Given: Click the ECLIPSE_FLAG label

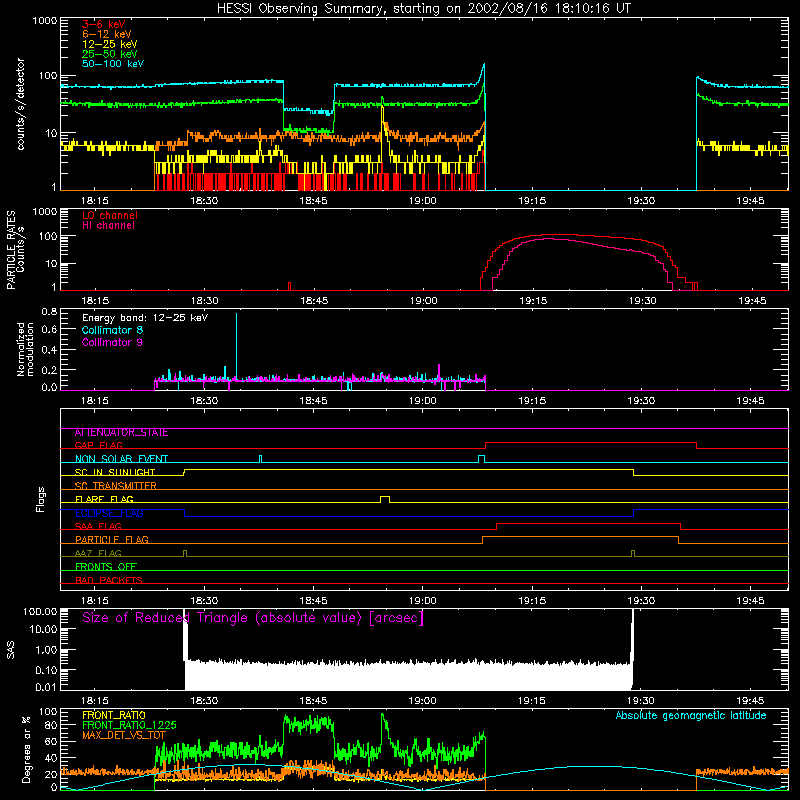Looking at the screenshot, I should tap(109, 513).
